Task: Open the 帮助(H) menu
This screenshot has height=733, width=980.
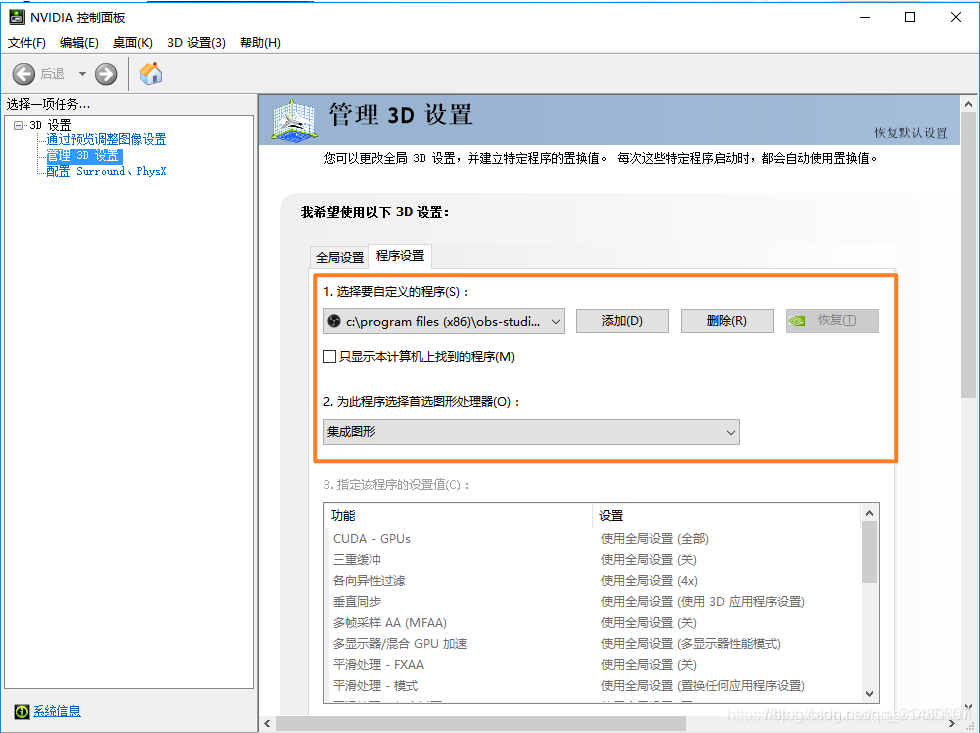Action: [x=261, y=42]
